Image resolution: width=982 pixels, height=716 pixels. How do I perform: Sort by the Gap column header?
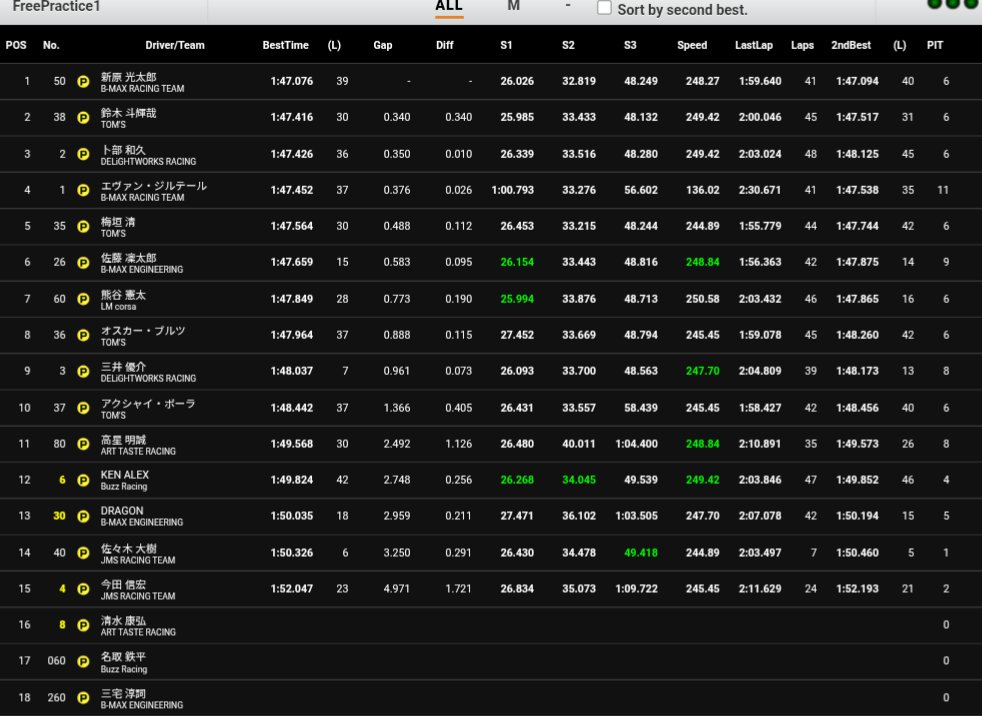click(383, 45)
